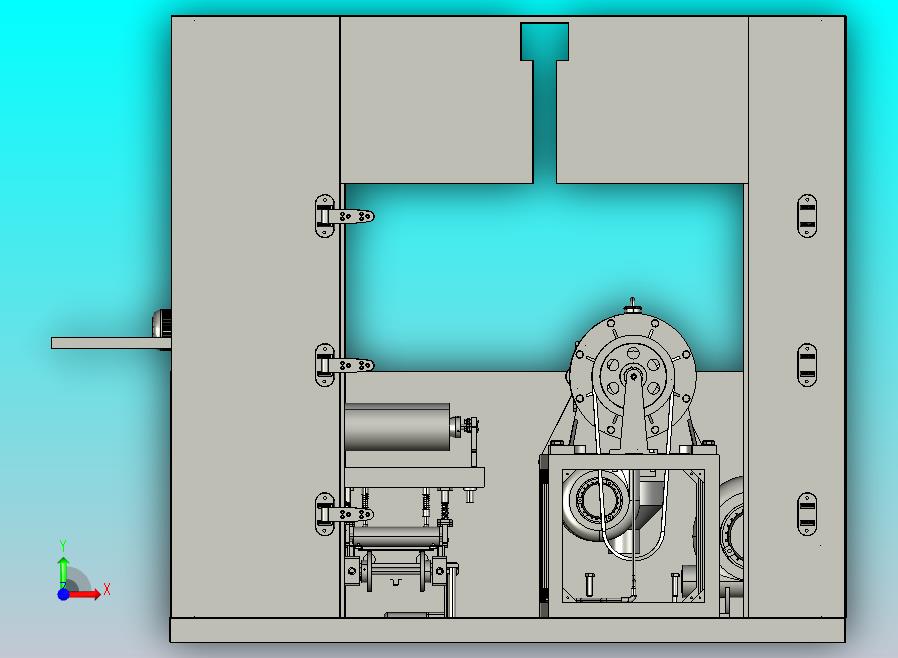Select the bottom base plate of the machine
This screenshot has width=898, height=658.
tap(507, 630)
